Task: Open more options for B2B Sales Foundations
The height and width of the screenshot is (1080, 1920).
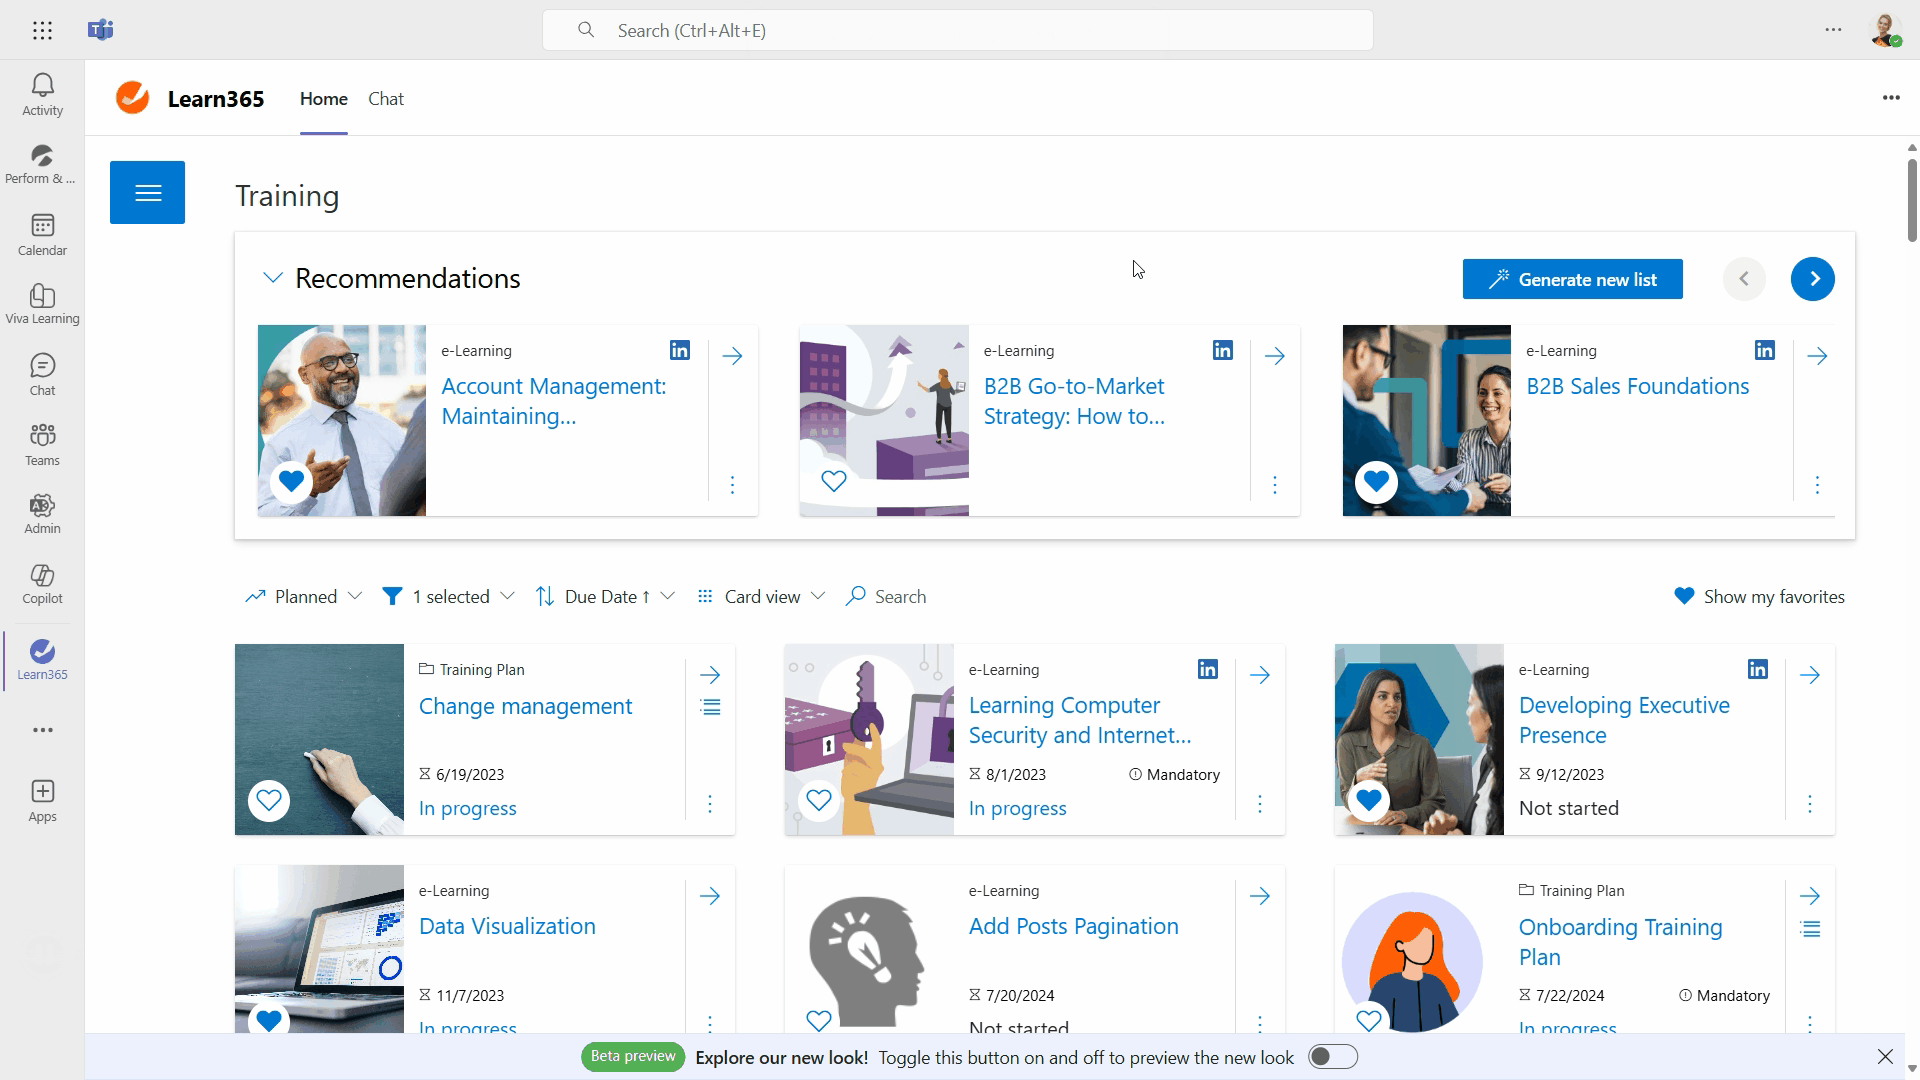Action: tap(1817, 485)
